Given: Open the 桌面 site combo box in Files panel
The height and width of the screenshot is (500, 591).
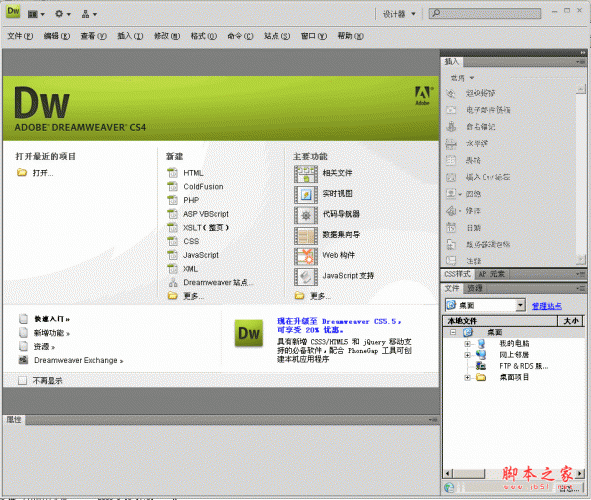Looking at the screenshot, I should tap(485, 305).
